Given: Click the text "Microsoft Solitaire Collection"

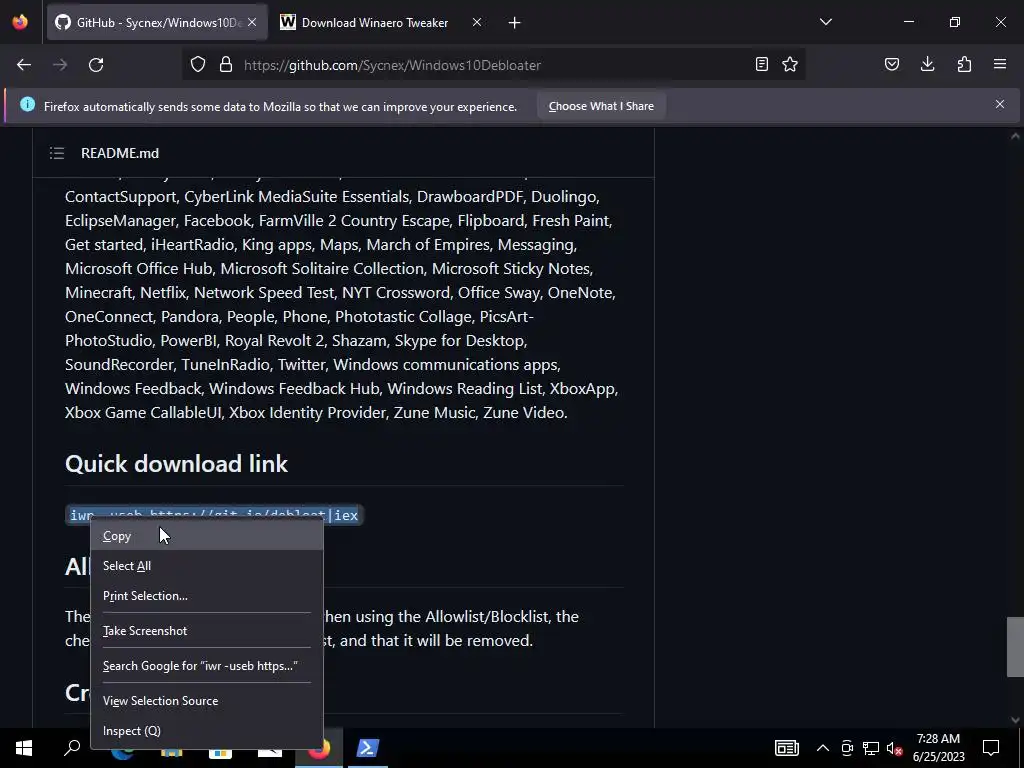Looking at the screenshot, I should [x=322, y=268].
